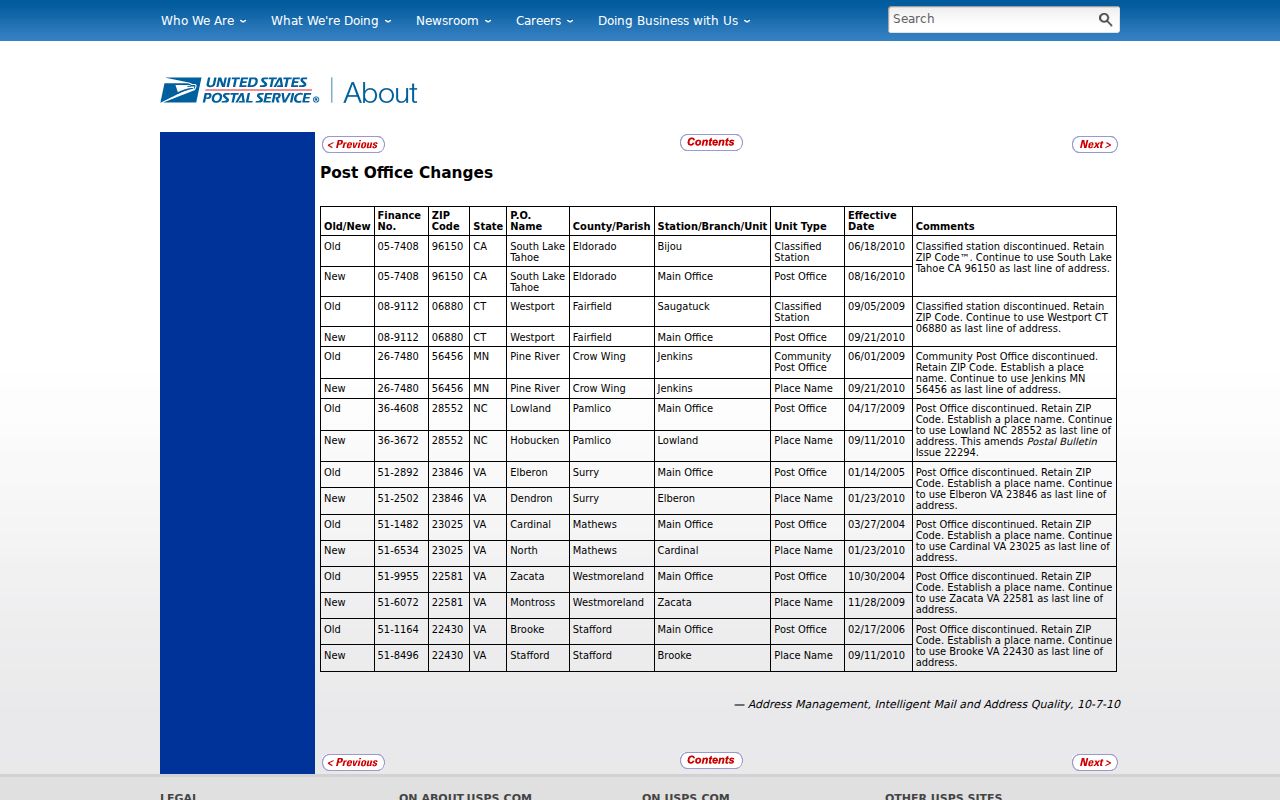Expand the Who We Are menu
This screenshot has height=800, width=1280.
pyautogui.click(x=203, y=21)
